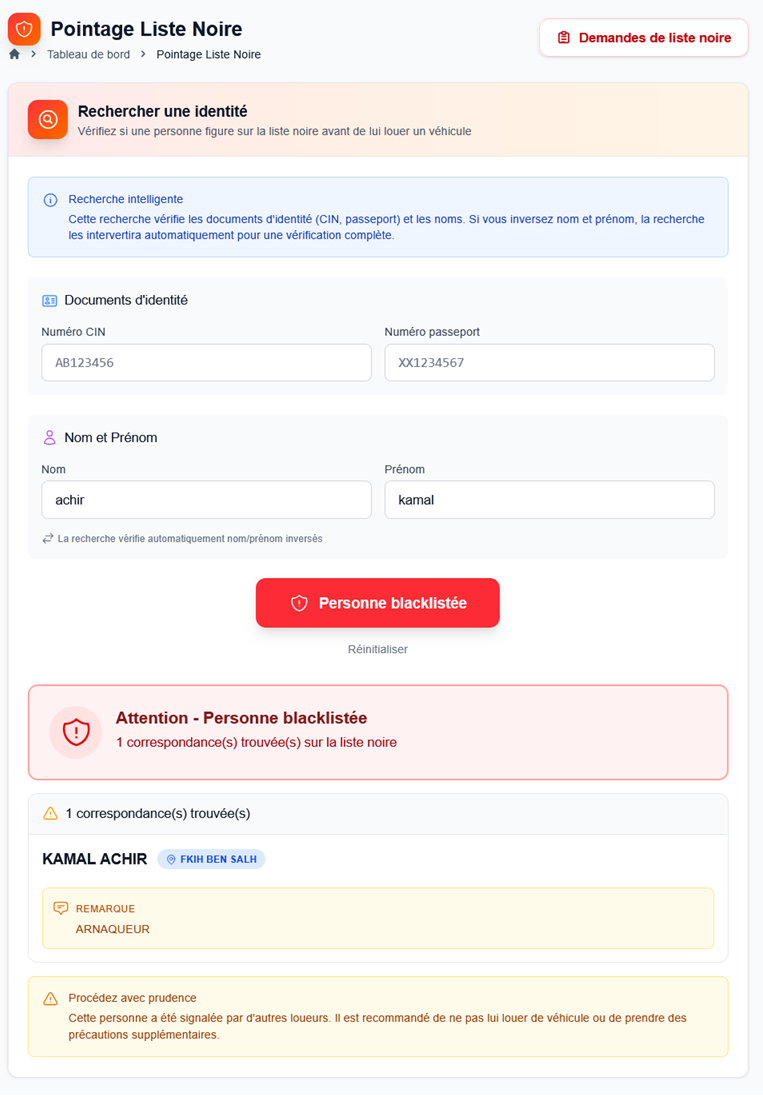Click inside the Numéro passeport field
This screenshot has width=763, height=1097.
pyautogui.click(x=549, y=362)
